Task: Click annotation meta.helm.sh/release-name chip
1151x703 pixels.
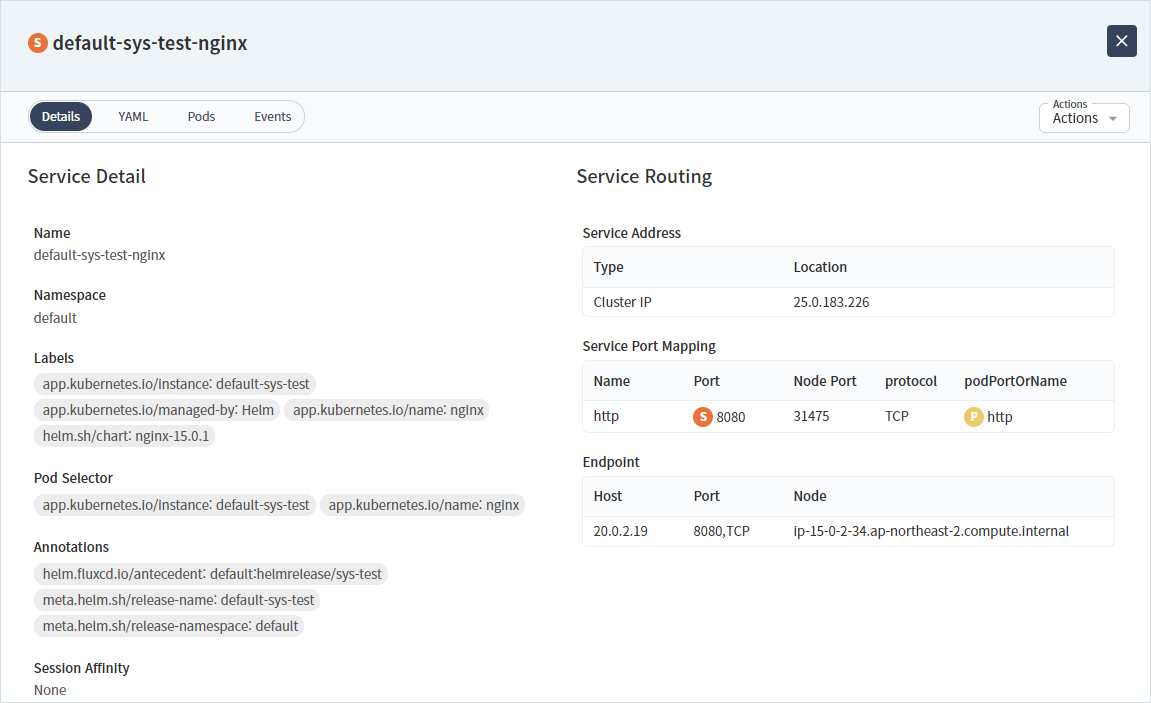Action: (x=178, y=600)
